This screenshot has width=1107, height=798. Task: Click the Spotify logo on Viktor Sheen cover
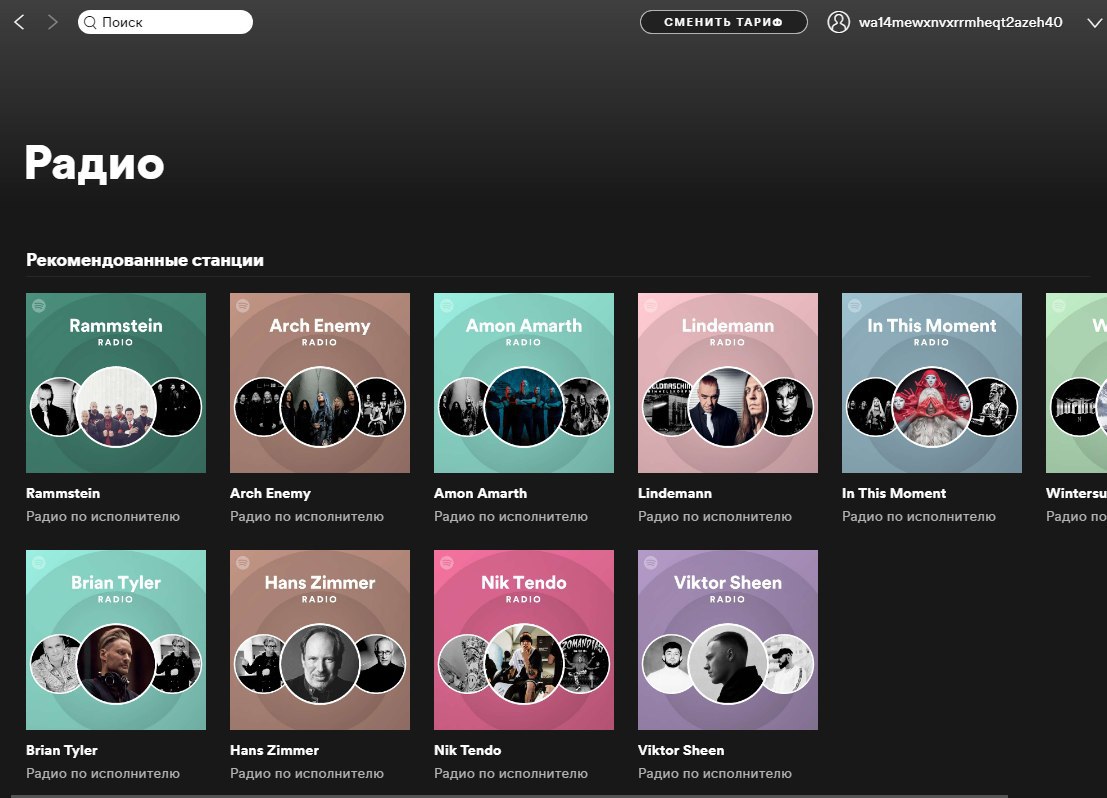tap(651, 563)
